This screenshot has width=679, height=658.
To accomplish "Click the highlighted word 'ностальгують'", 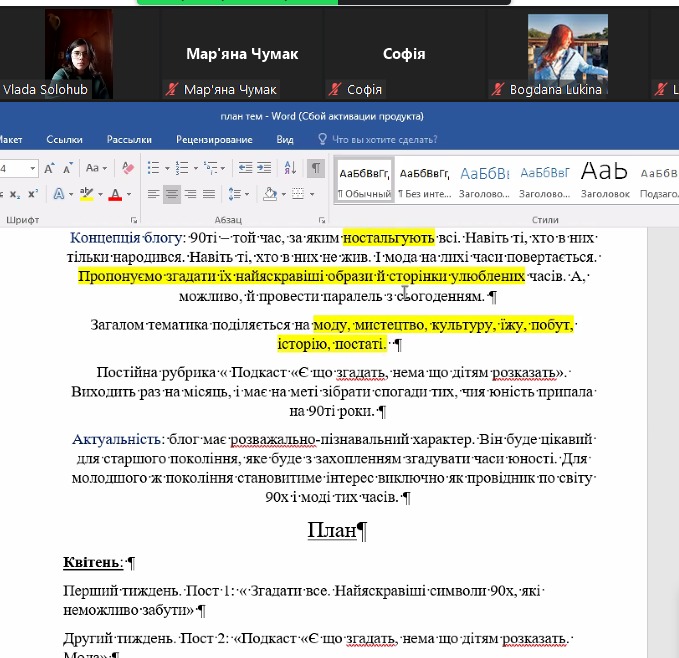I will pyautogui.click(x=388, y=238).
